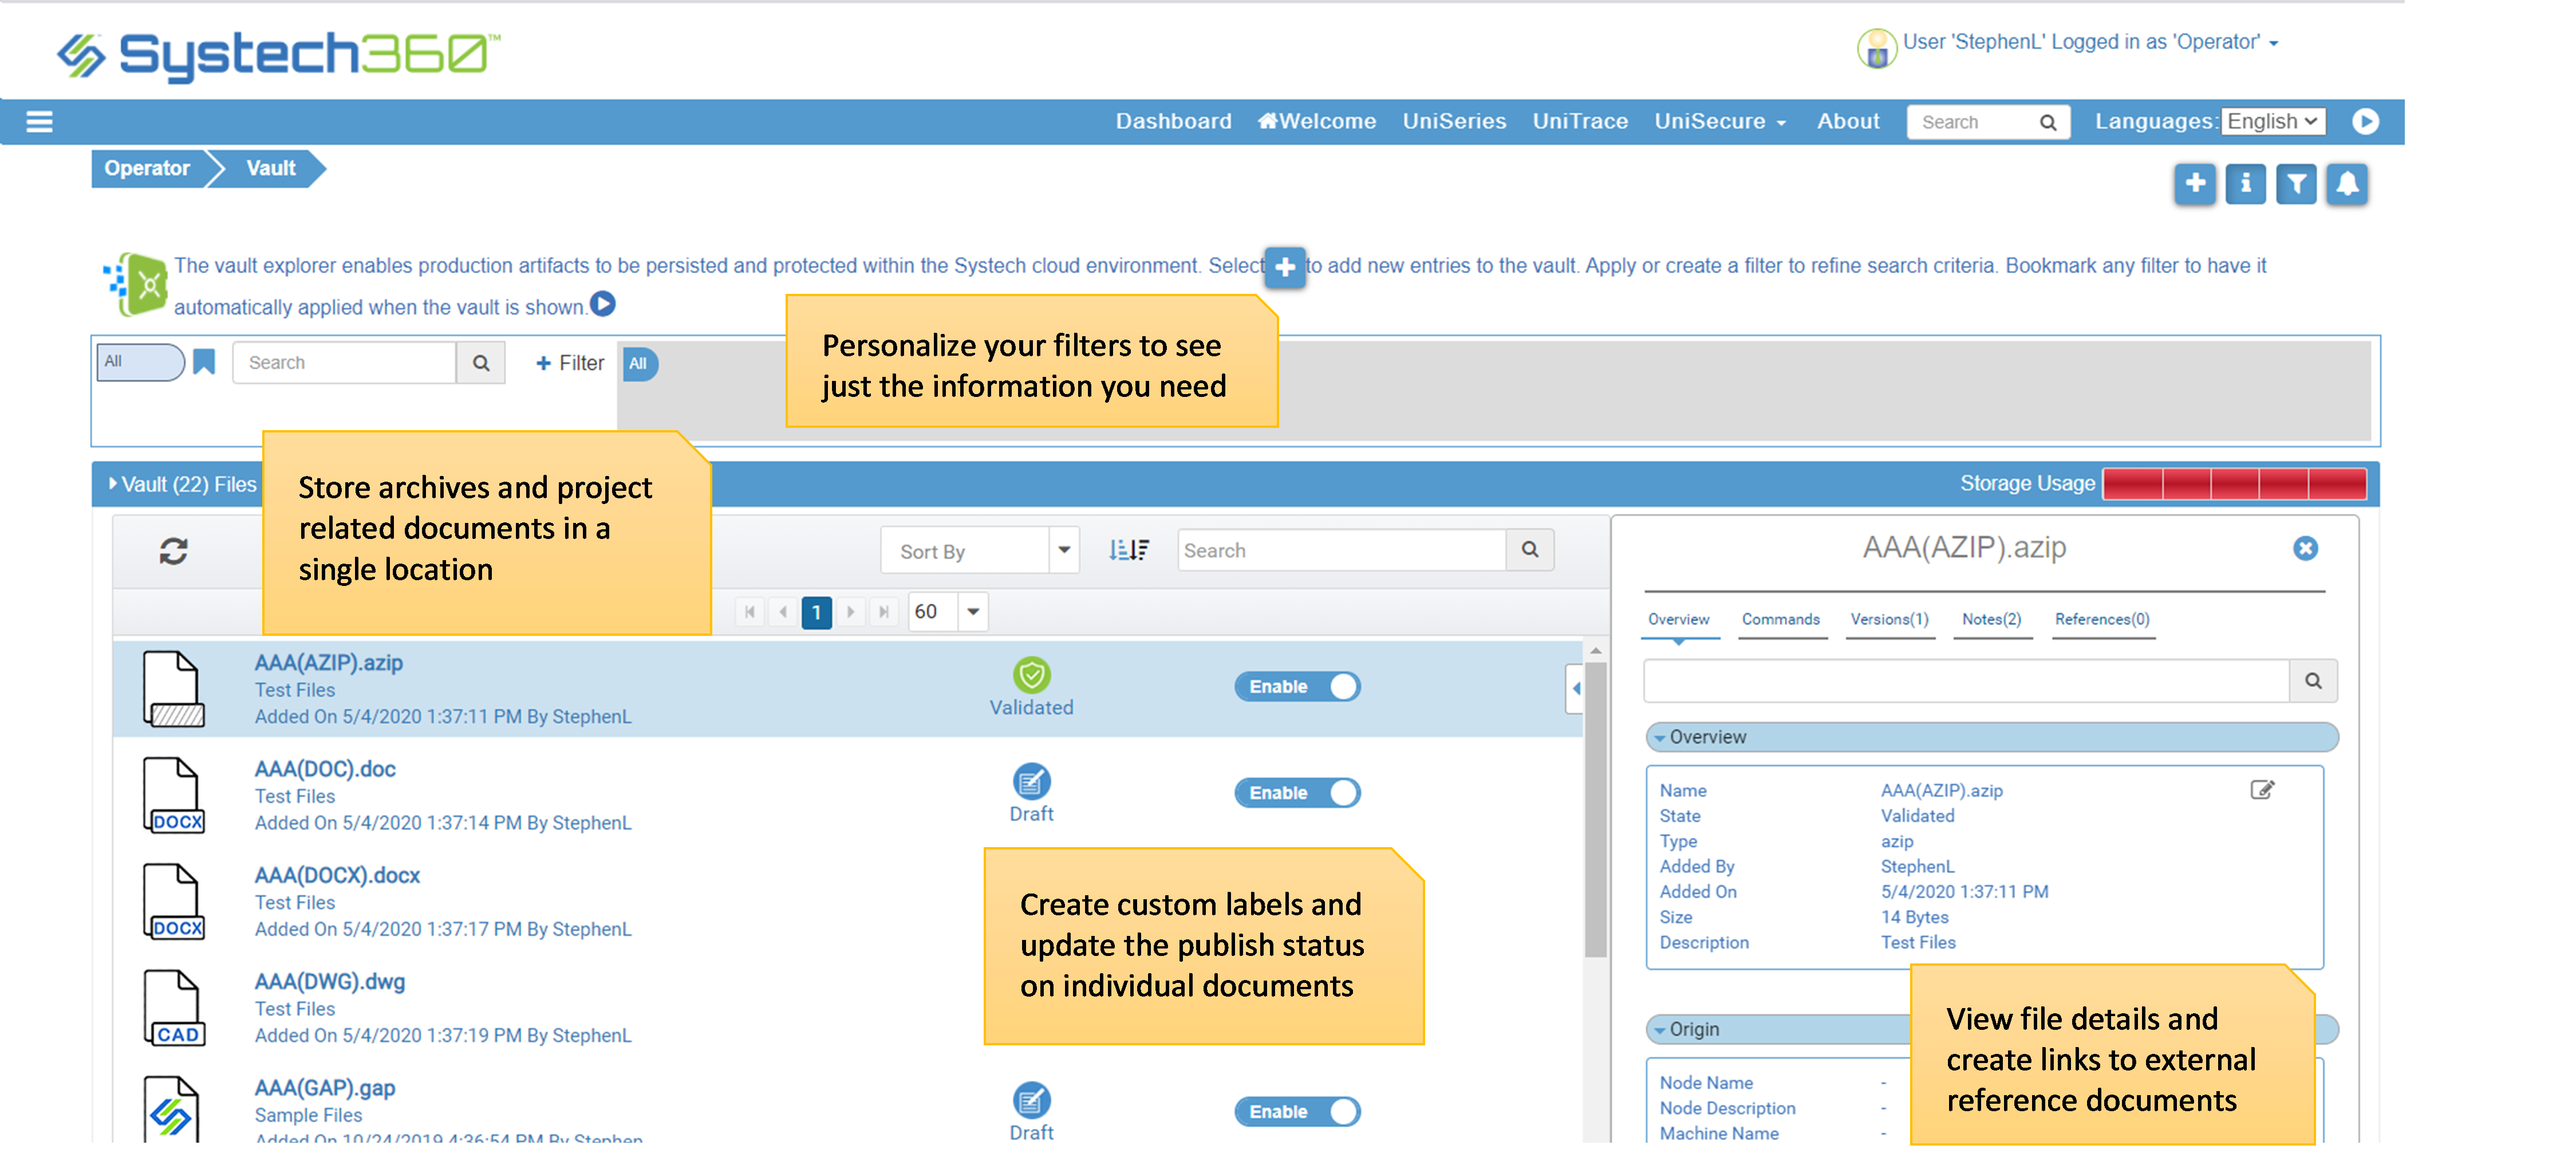
Task: Click the Operator breadcrumb
Action: 147,168
